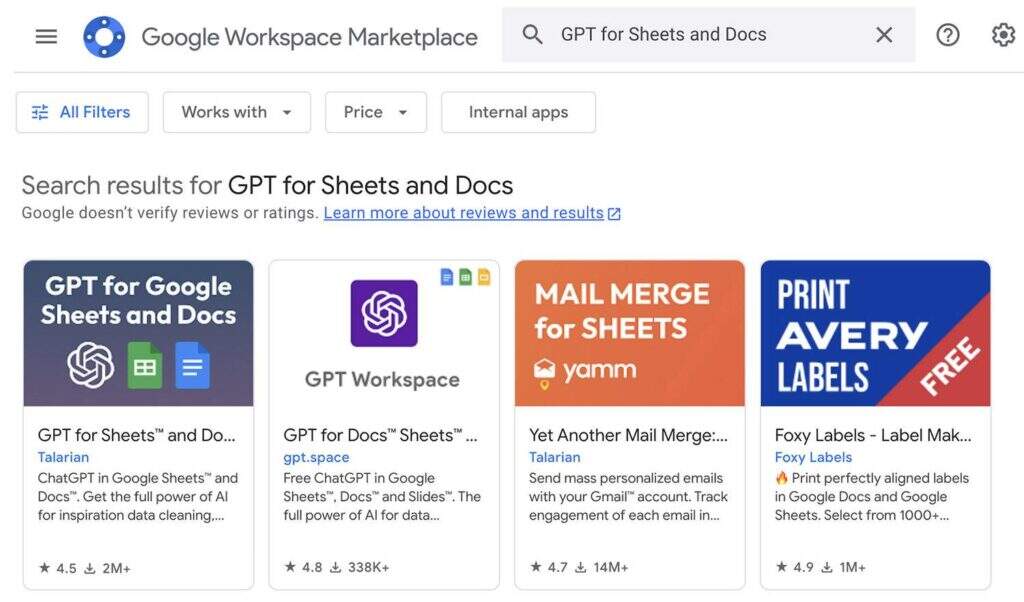The height and width of the screenshot is (602, 1024).
Task: Open the GPT Workspace app thumbnail
Action: (x=384, y=333)
